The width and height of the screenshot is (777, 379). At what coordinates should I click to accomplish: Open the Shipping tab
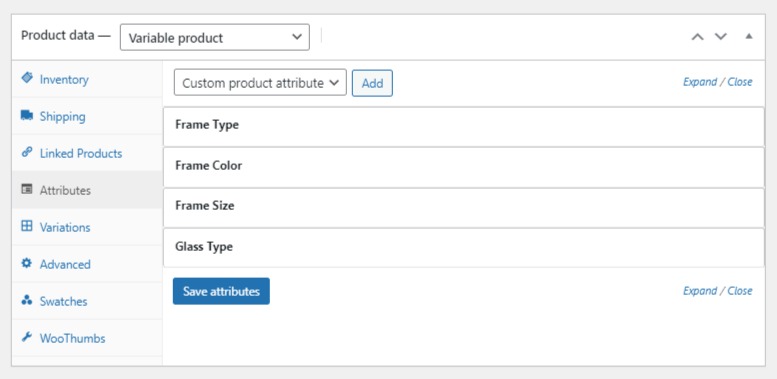tap(87, 116)
